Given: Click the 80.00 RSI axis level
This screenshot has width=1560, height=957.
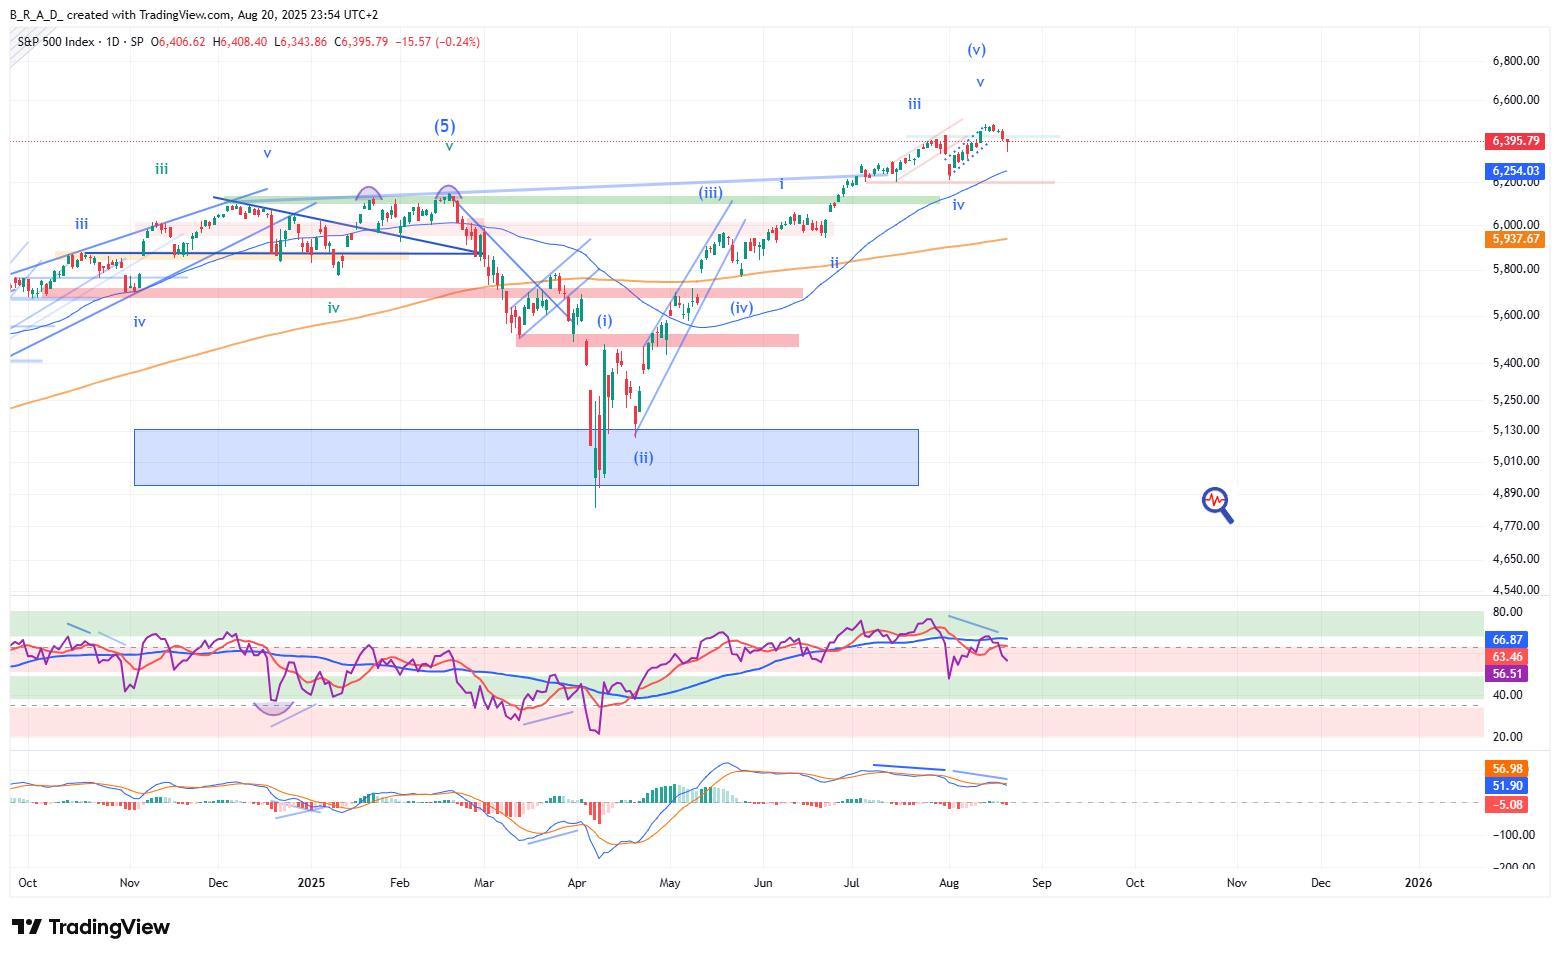Looking at the screenshot, I should 1508,612.
